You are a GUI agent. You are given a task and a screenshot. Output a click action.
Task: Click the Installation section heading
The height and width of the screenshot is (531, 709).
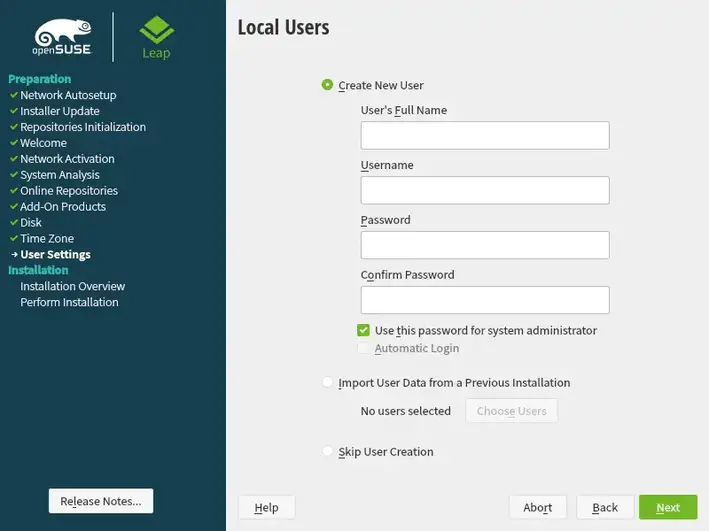(x=38, y=270)
